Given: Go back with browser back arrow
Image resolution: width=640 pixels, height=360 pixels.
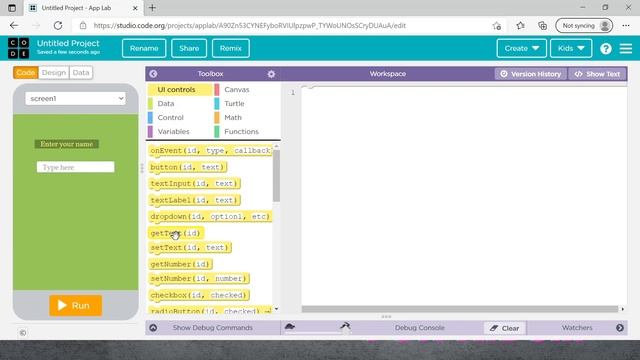Looking at the screenshot, I should (14, 25).
